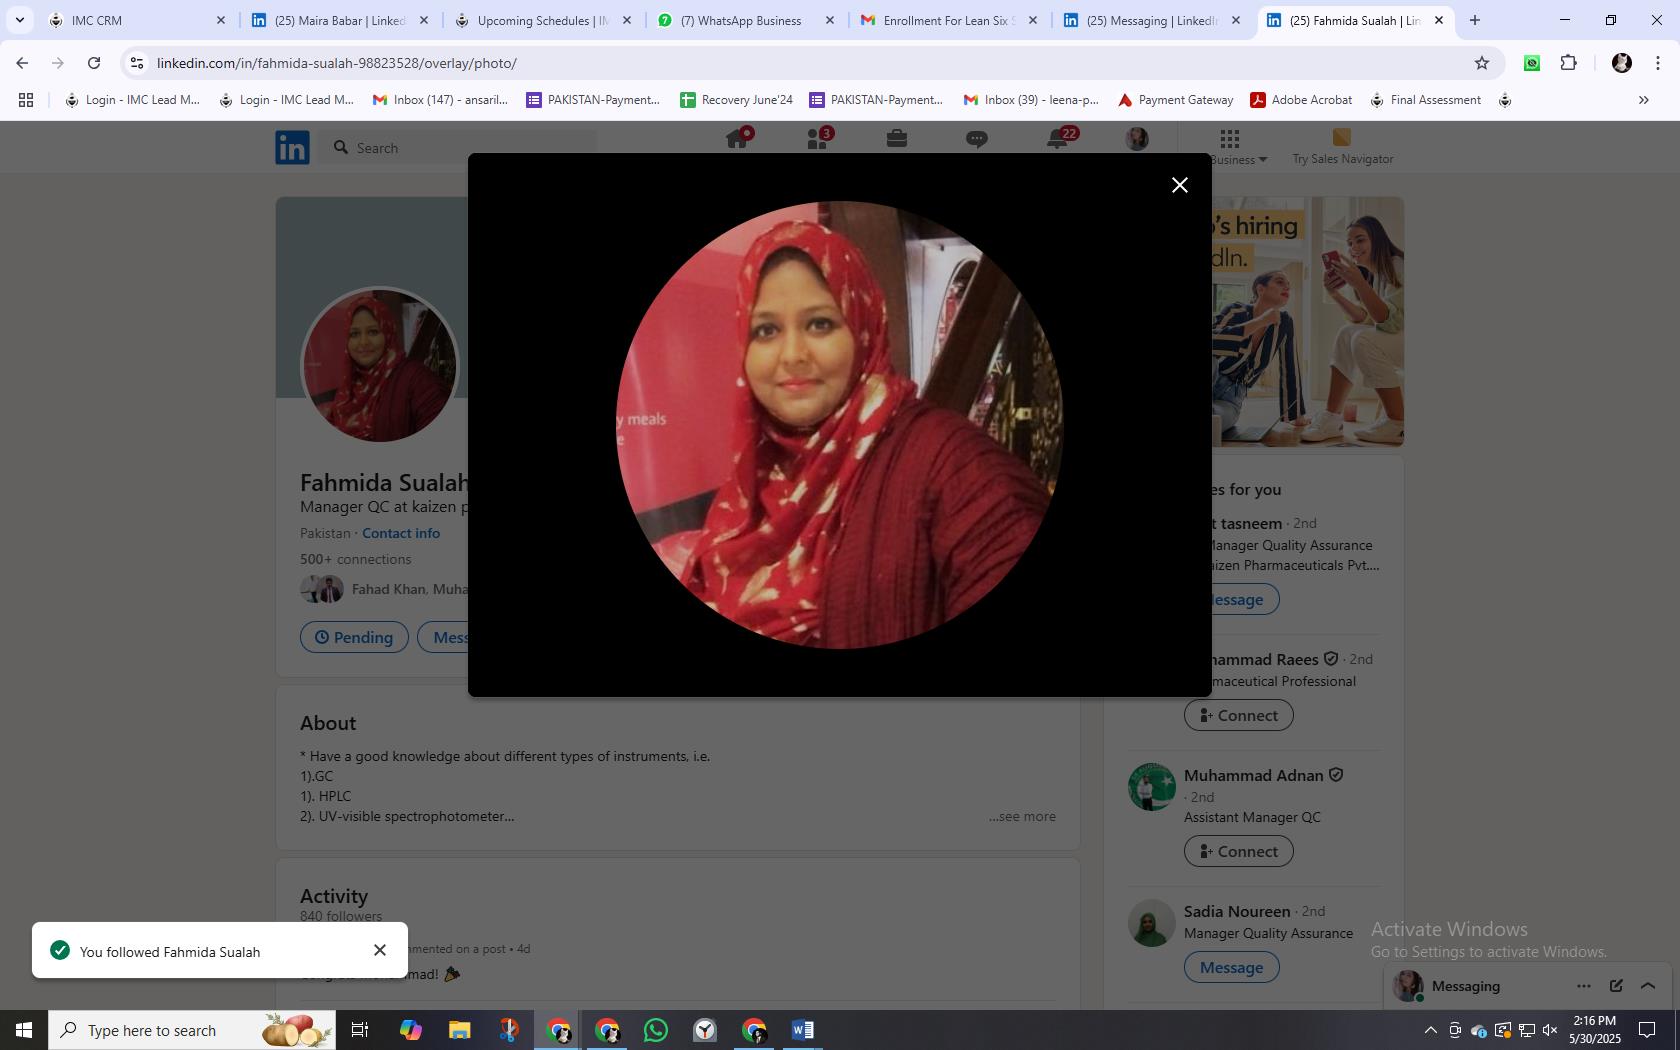
Task: Dismiss the 'You followed Fahmida Sualah' toast
Action: pyautogui.click(x=380, y=950)
